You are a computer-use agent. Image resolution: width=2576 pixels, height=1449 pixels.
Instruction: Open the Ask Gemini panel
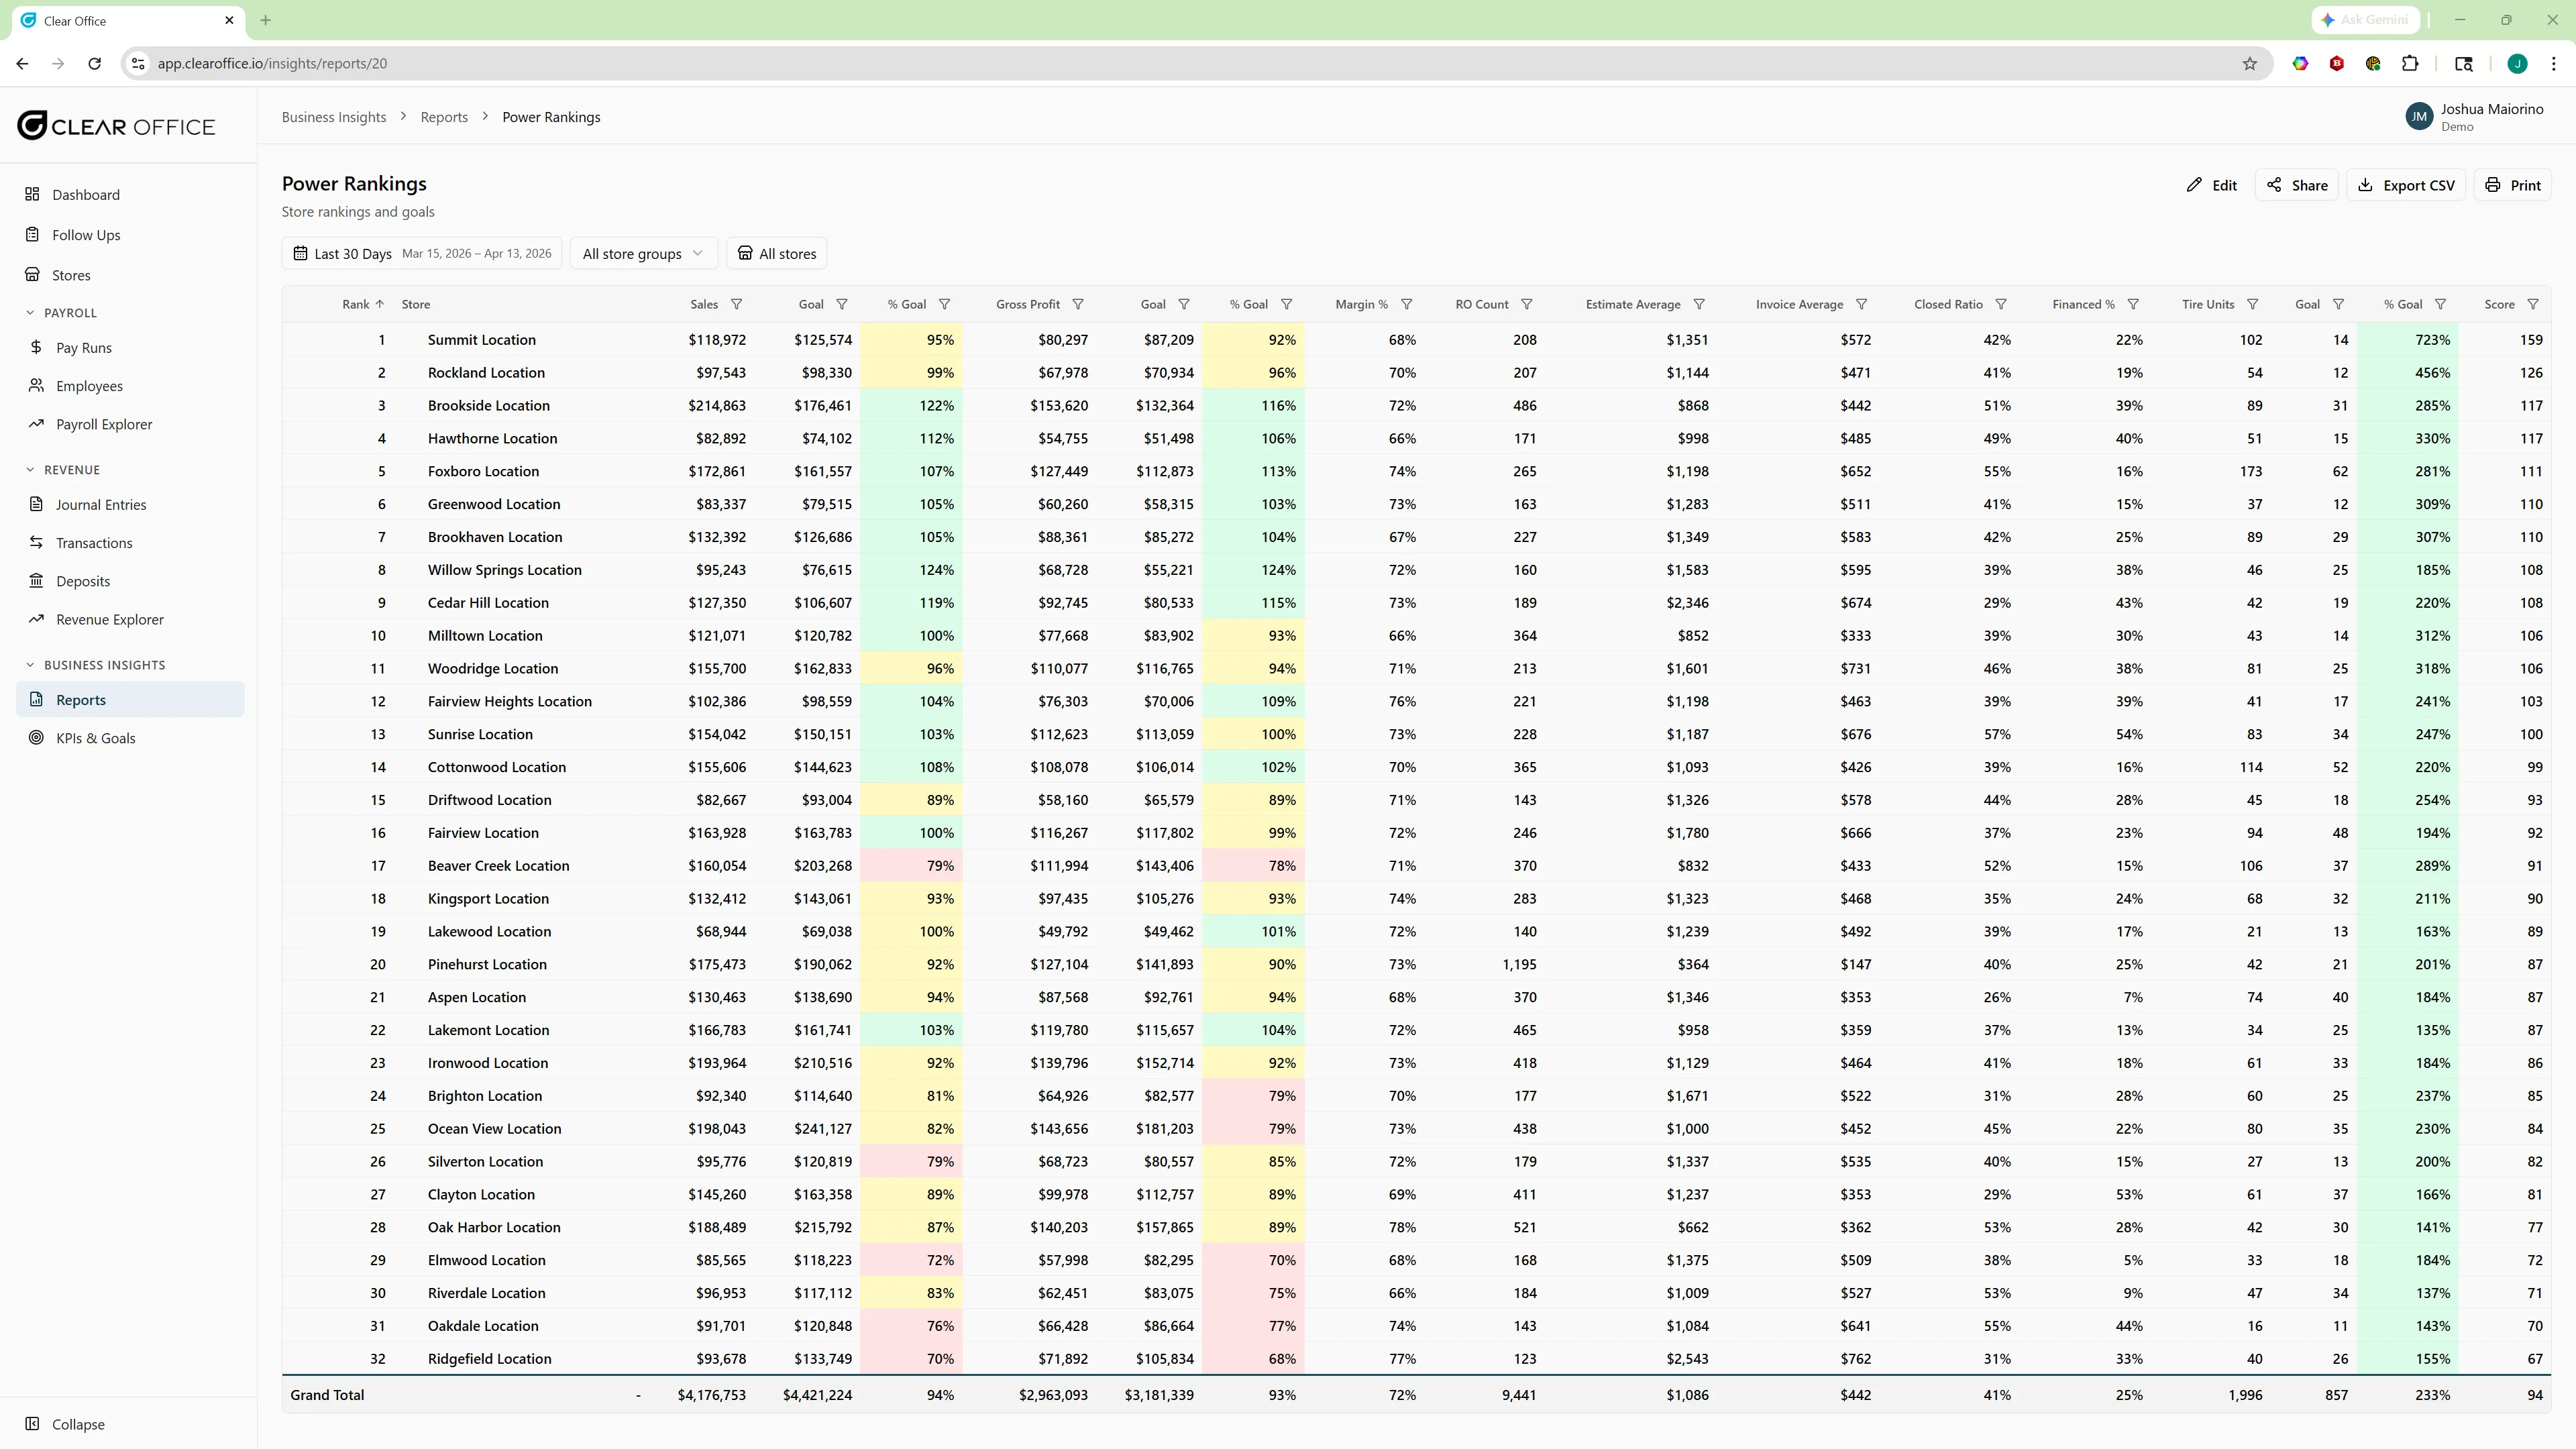point(2365,19)
